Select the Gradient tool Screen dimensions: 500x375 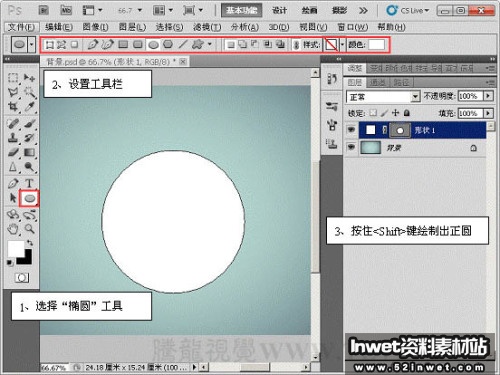(29, 153)
